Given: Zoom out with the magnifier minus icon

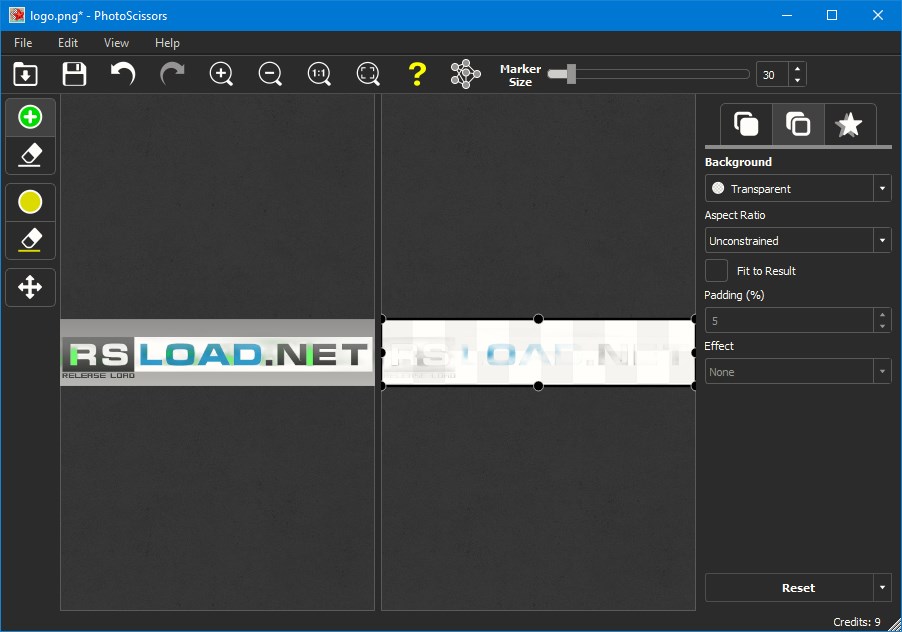Looking at the screenshot, I should 270,74.
